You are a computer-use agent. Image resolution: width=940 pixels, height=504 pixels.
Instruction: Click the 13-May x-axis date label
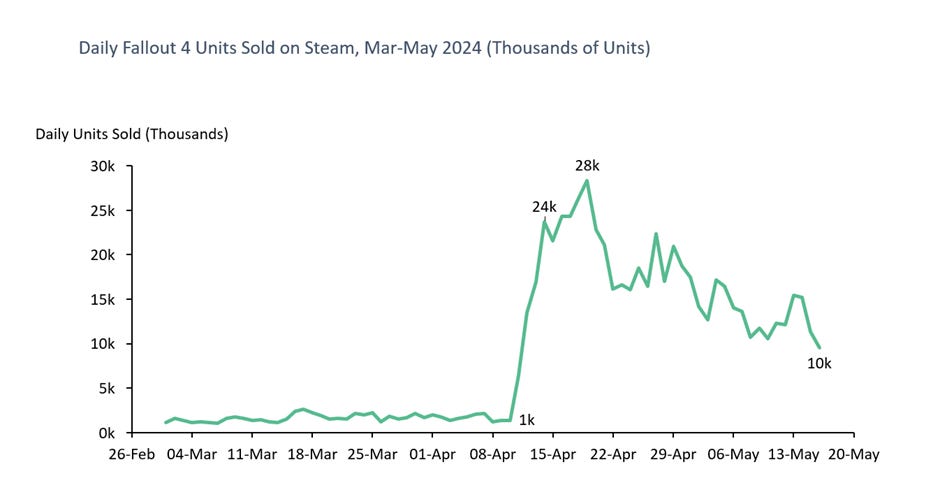tap(793, 456)
